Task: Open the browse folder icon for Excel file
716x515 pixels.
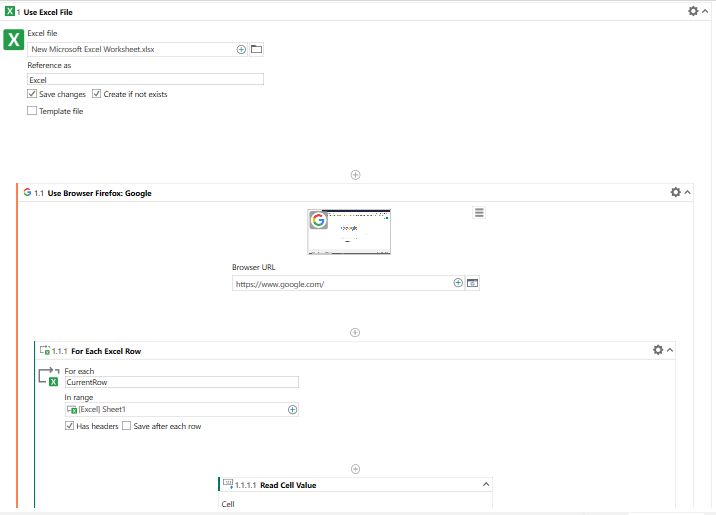Action: 257,49
